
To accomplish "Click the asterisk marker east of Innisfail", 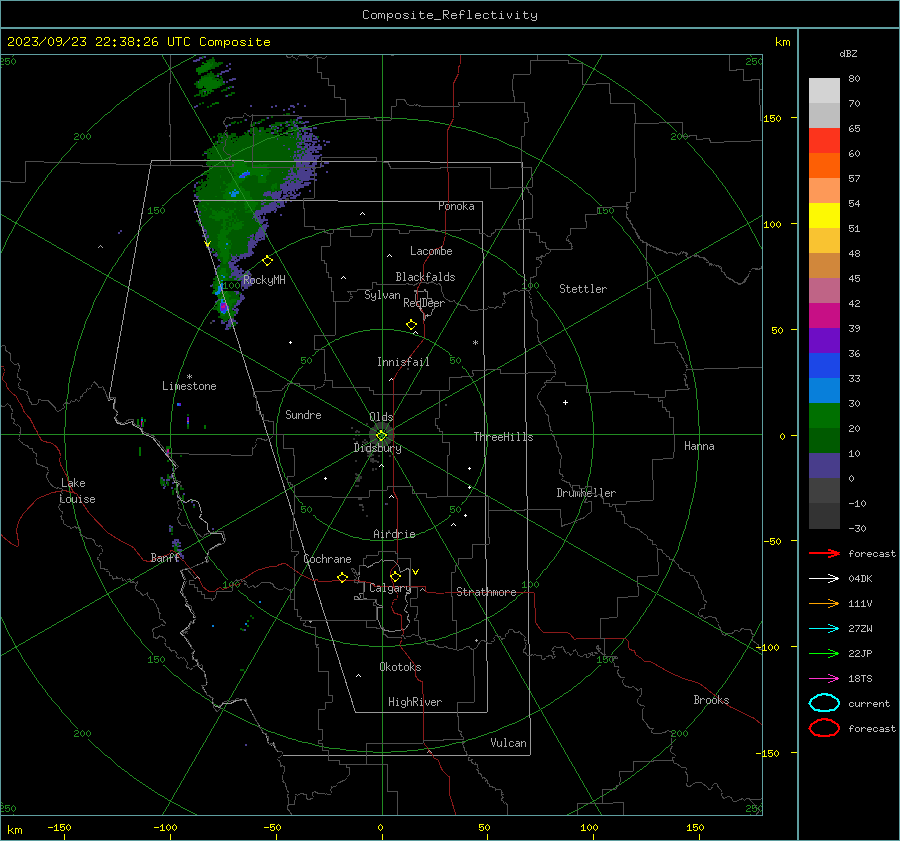I will point(475,343).
